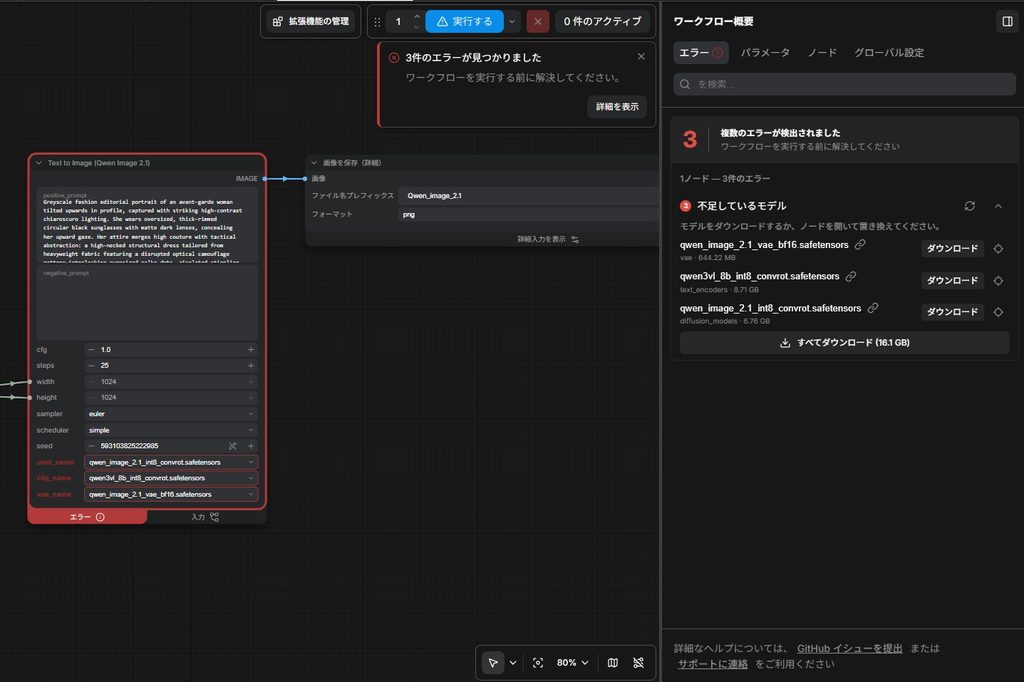The width and height of the screenshot is (1024, 682).
Task: Decrease the cfg value with minus
Action: [91, 349]
